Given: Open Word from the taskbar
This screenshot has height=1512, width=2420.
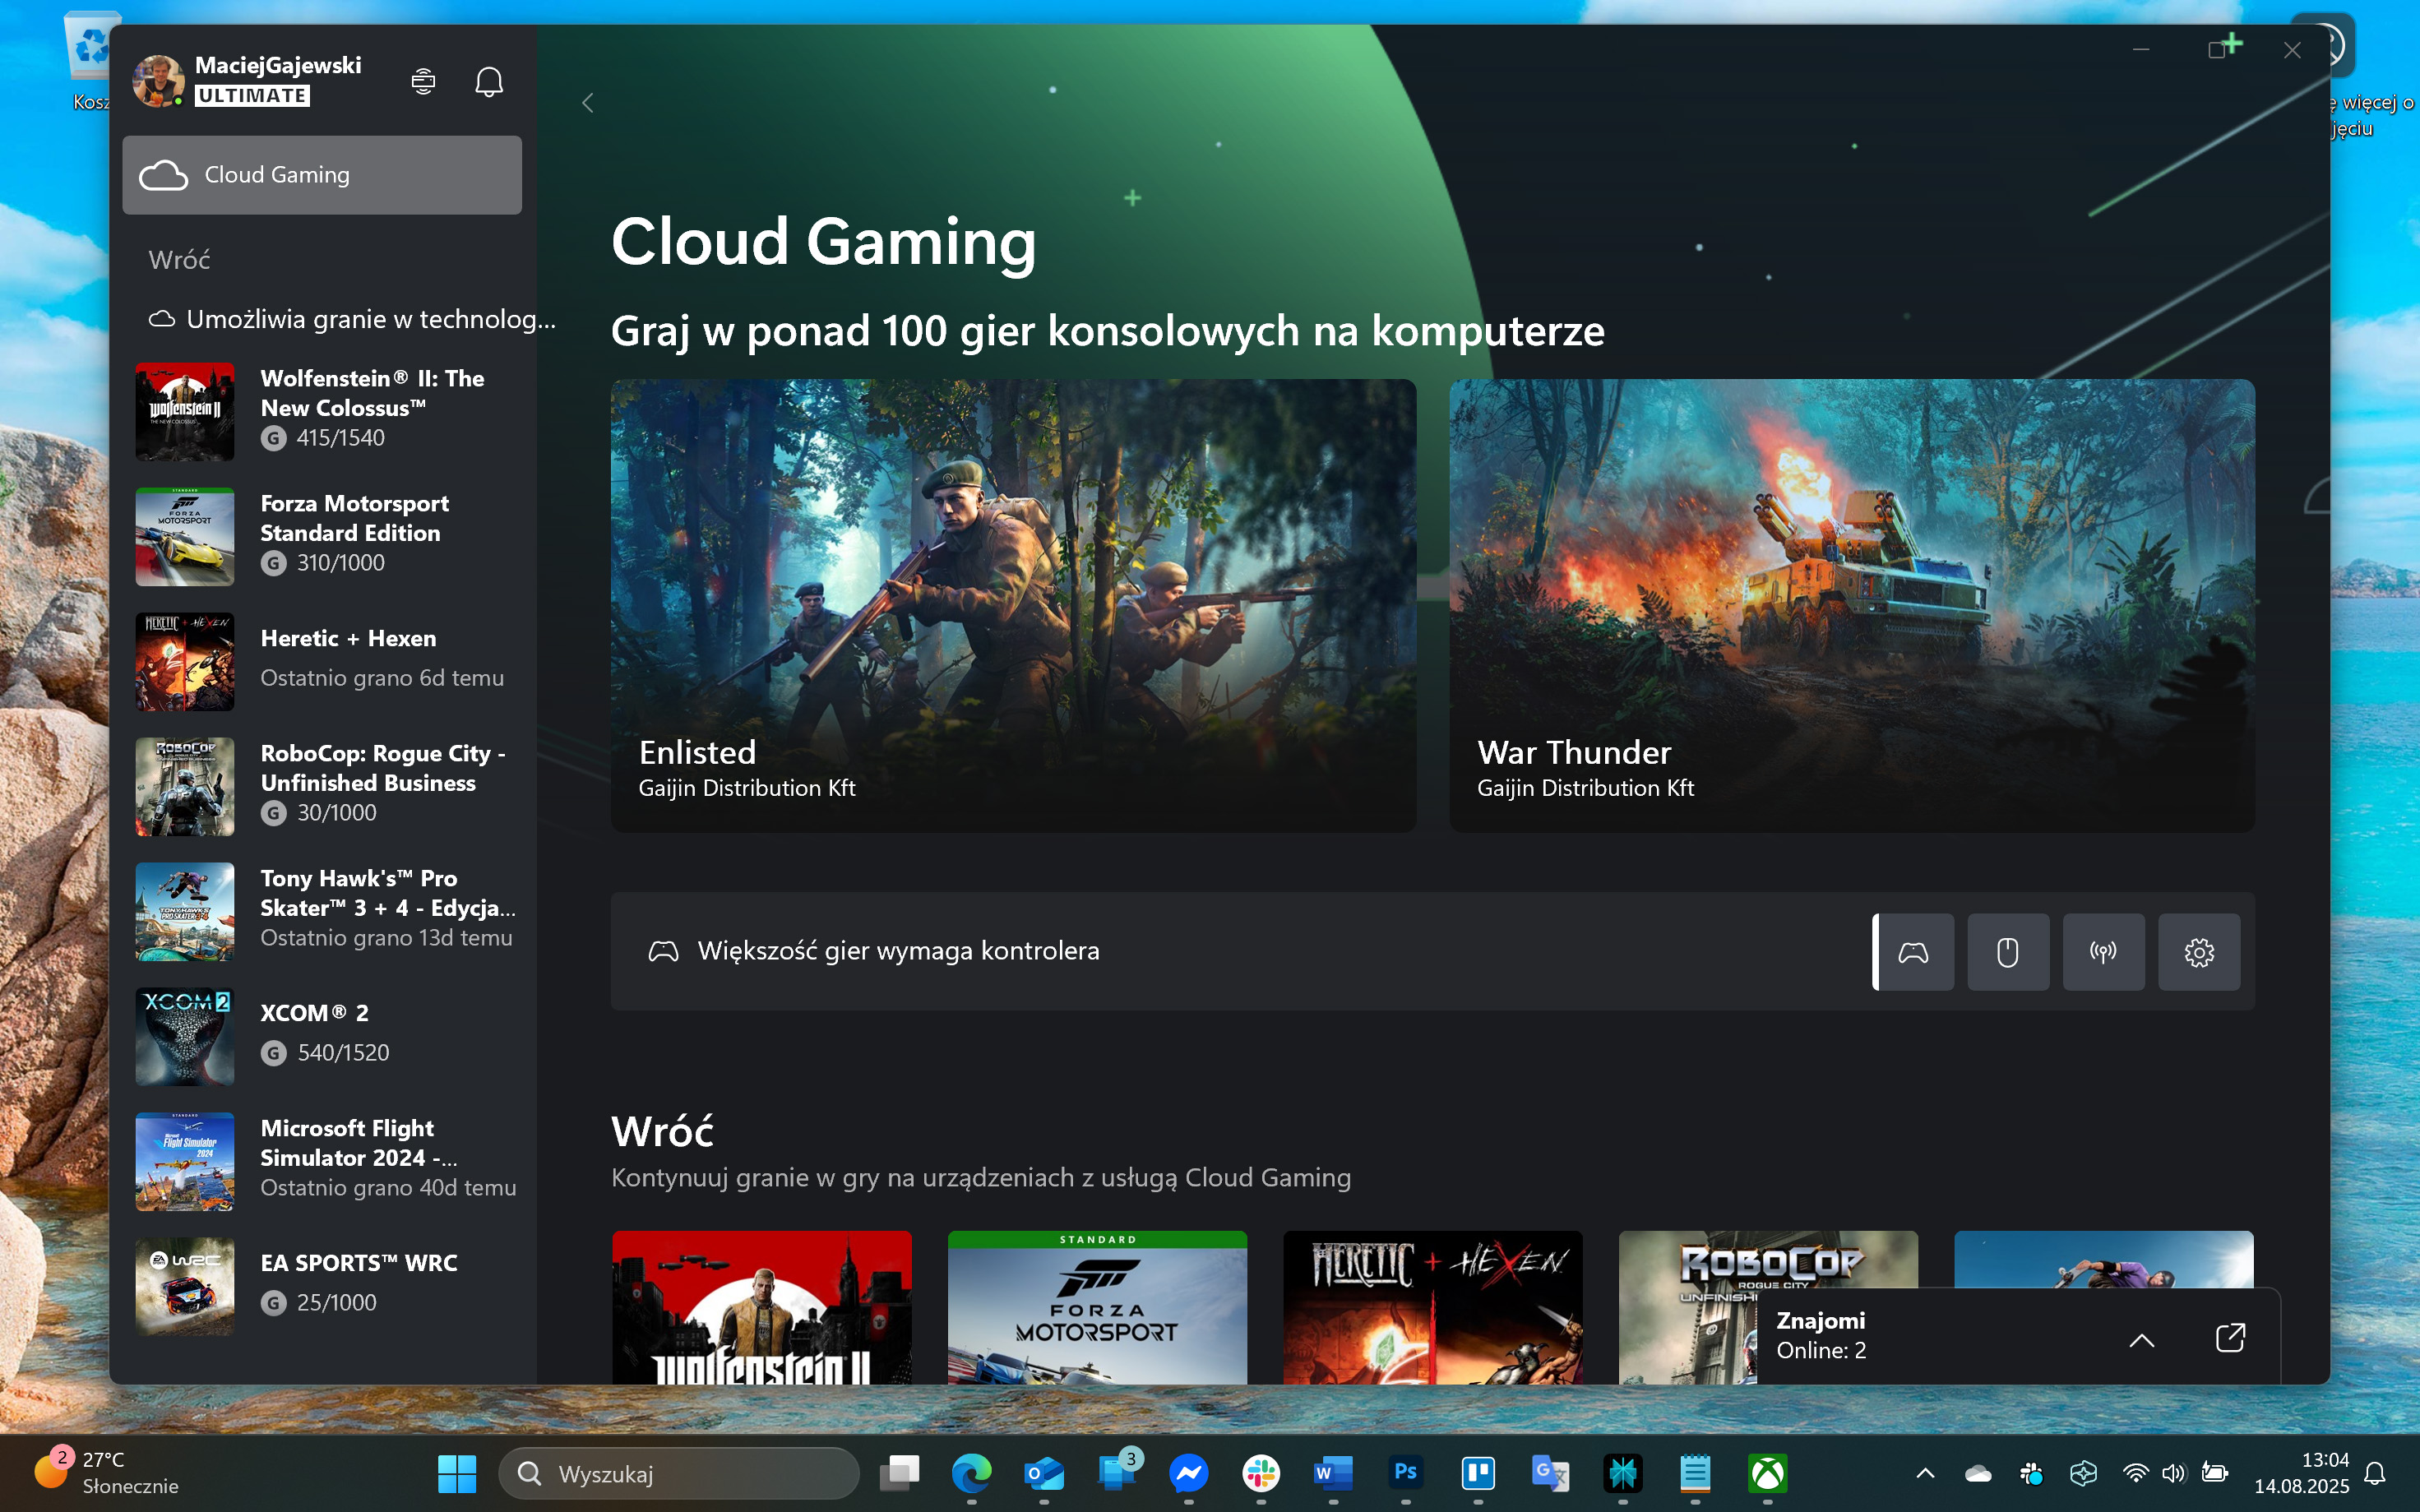Looking at the screenshot, I should pyautogui.click(x=1333, y=1473).
